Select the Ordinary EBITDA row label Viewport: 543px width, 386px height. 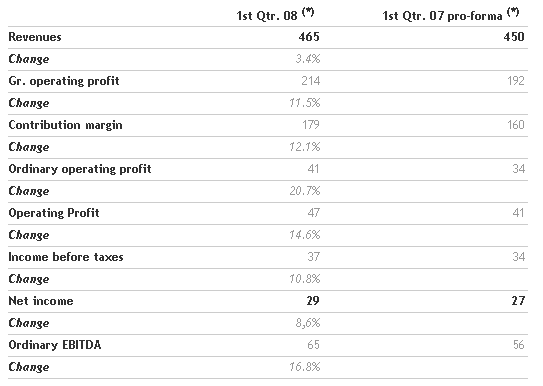tap(55, 345)
